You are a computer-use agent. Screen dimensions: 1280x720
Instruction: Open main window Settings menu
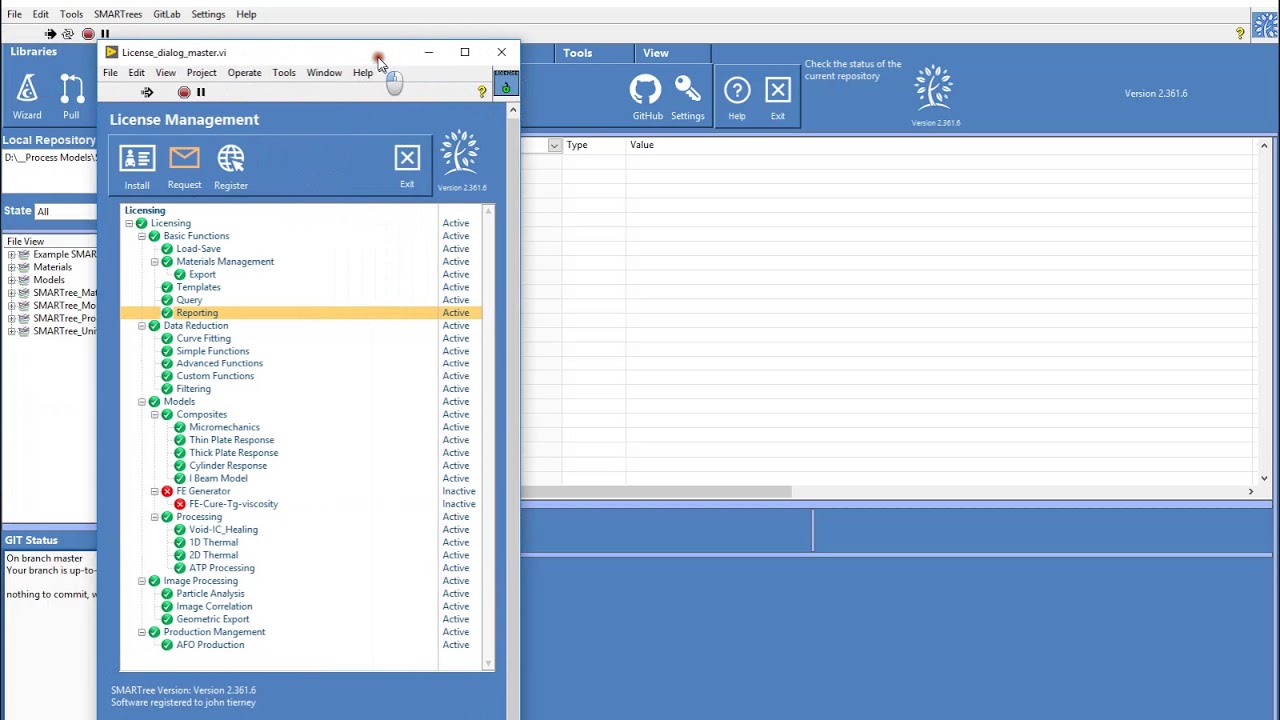click(208, 14)
